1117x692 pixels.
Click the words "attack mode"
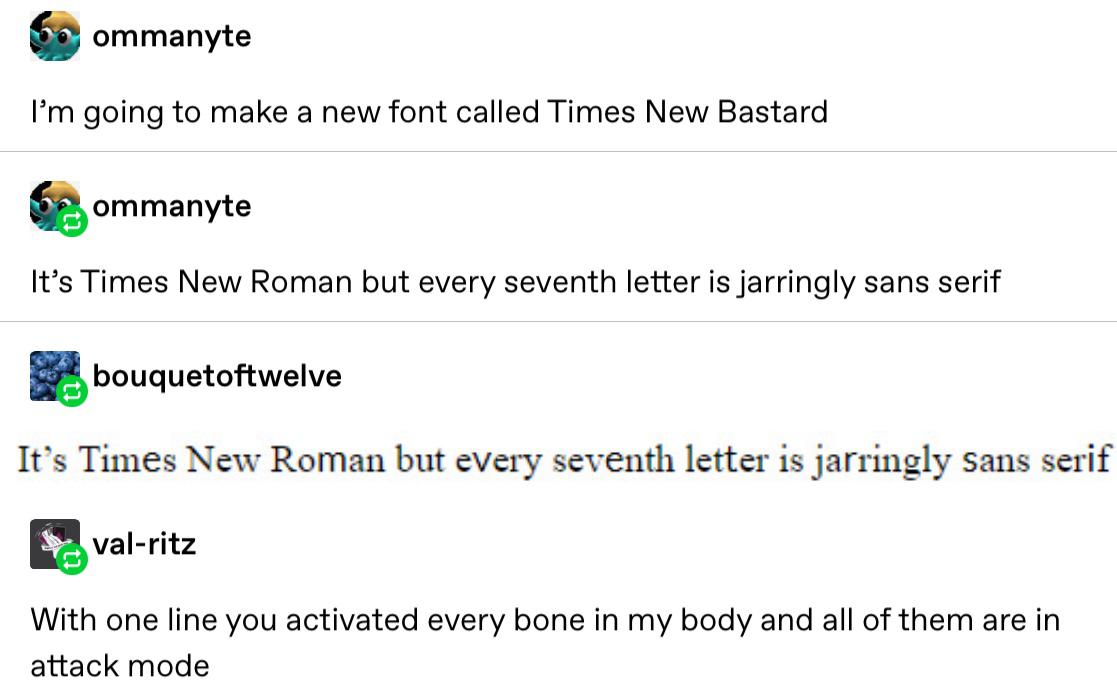(x=120, y=665)
